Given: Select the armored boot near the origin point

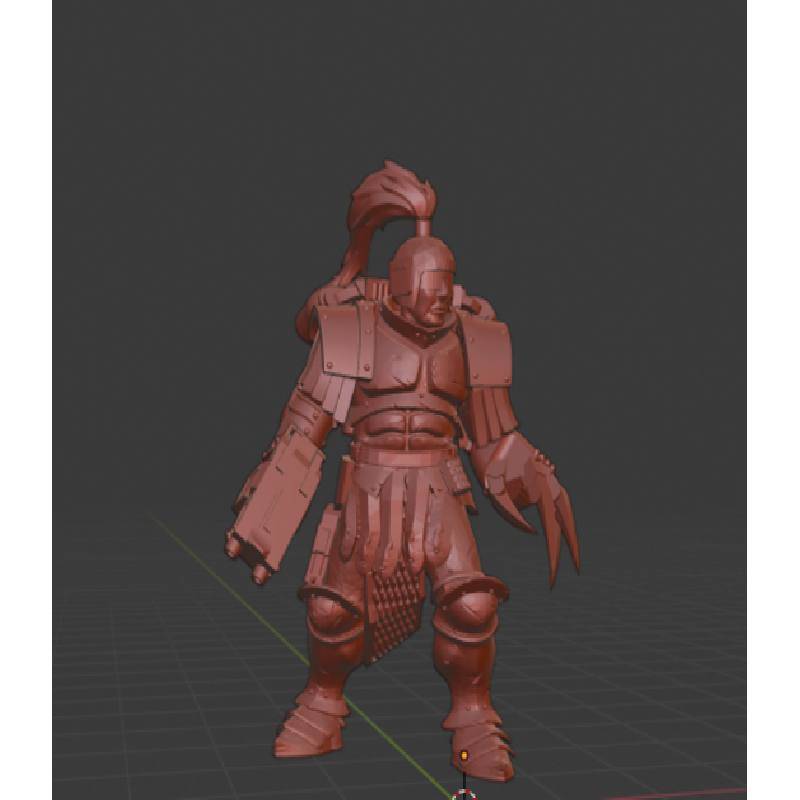Looking at the screenshot, I should click(480, 740).
